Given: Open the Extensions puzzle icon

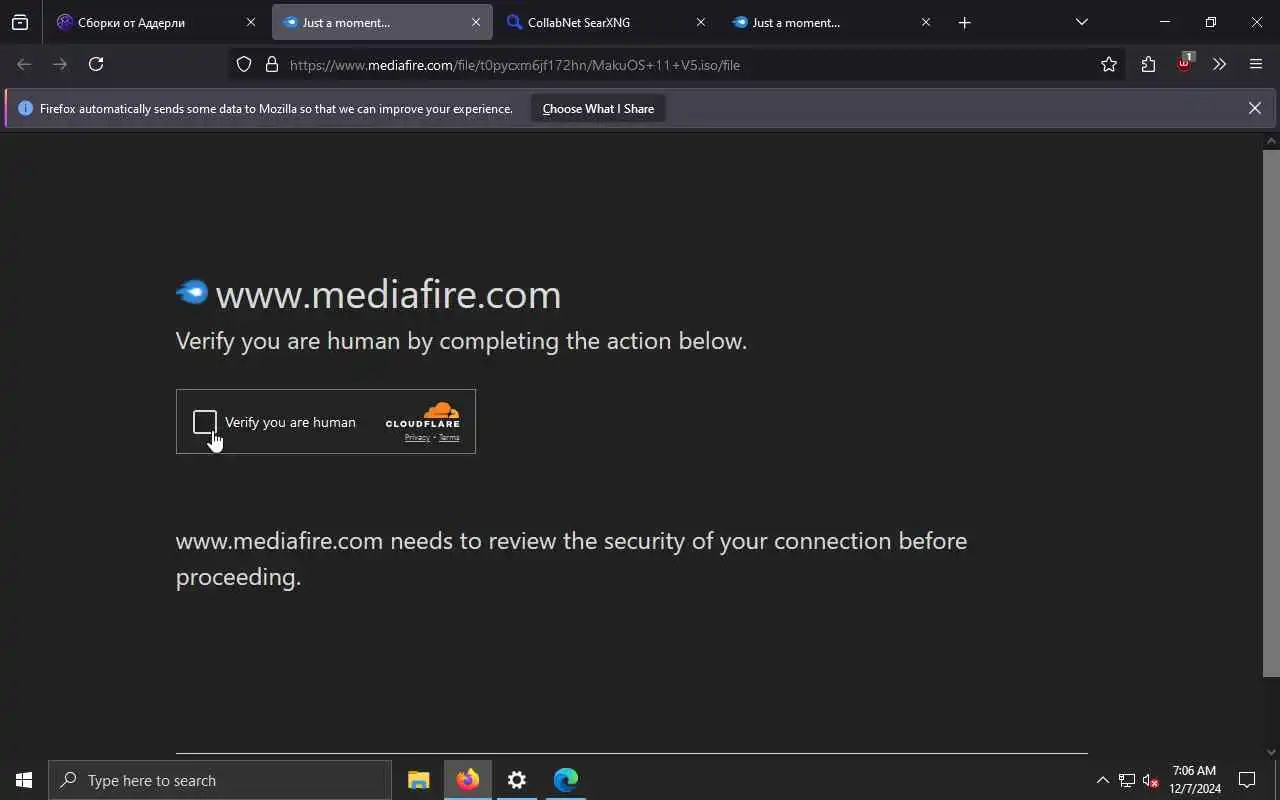Looking at the screenshot, I should (x=1148, y=64).
